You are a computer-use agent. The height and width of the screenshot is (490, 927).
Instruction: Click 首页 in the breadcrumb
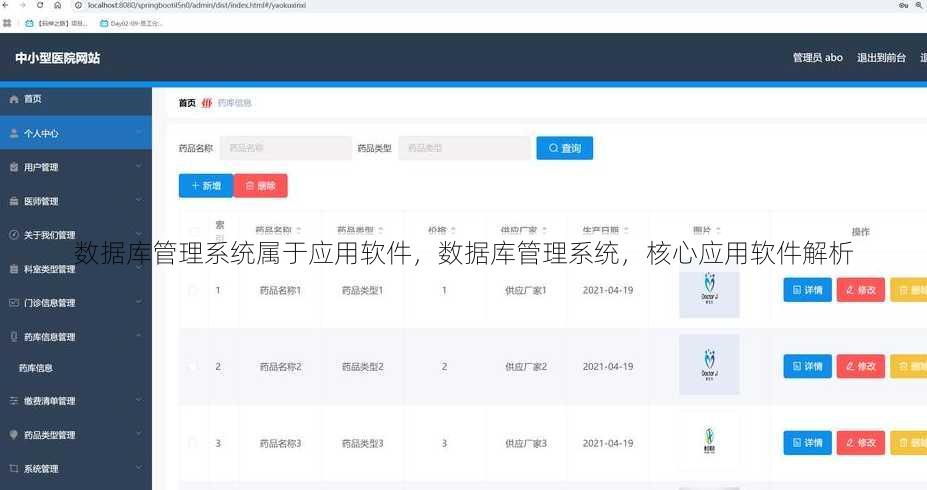[187, 103]
